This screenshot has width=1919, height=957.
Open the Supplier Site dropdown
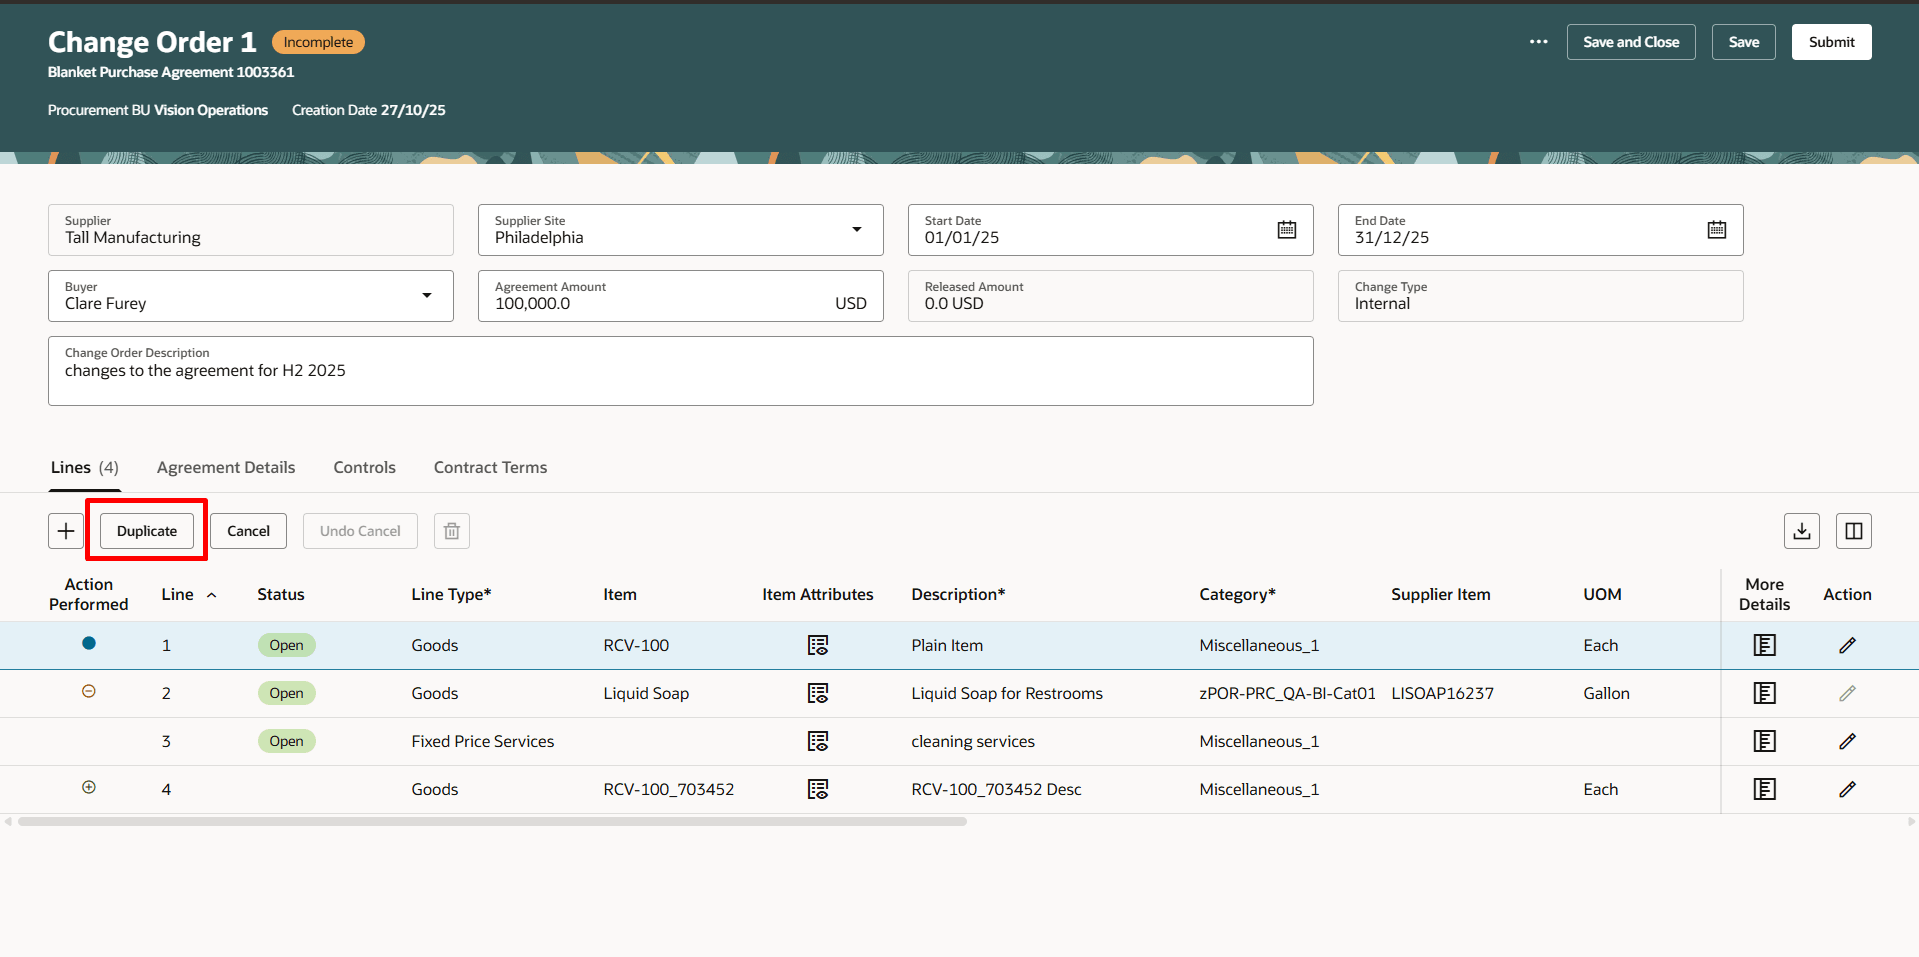click(857, 229)
